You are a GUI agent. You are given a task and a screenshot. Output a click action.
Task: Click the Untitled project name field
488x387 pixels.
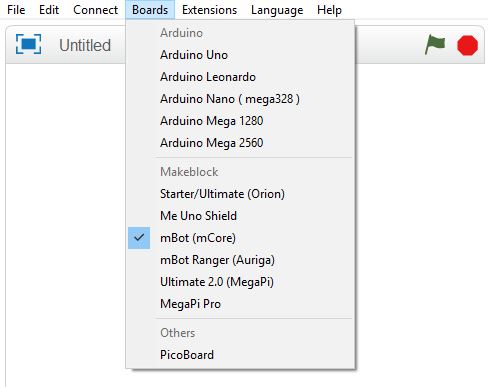(85, 45)
